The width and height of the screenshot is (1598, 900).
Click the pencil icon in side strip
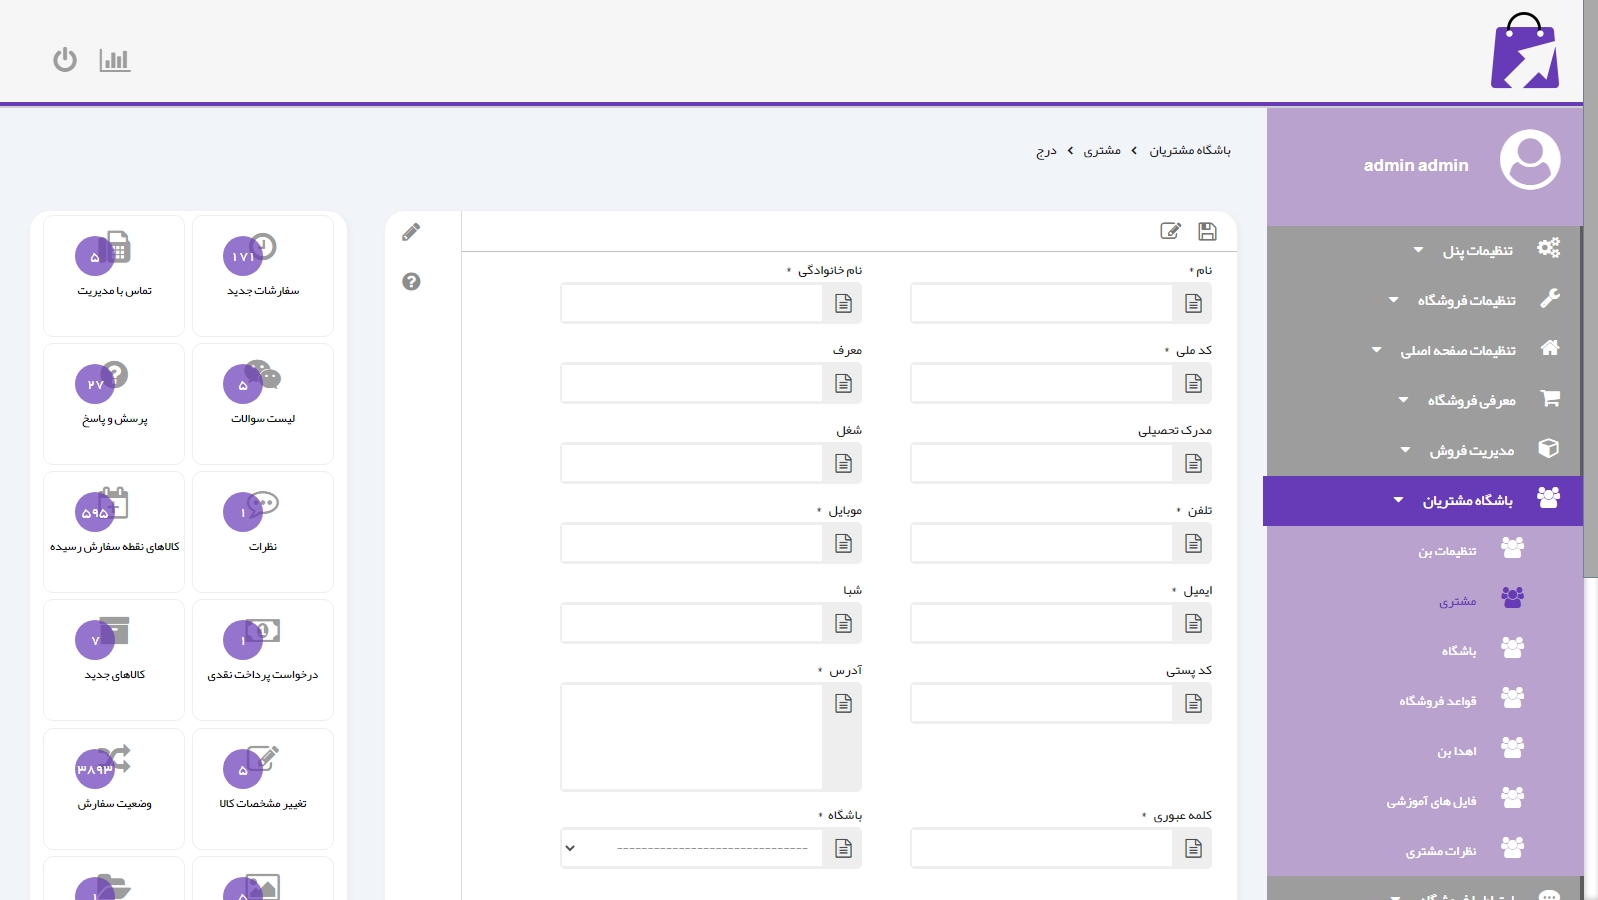(411, 233)
